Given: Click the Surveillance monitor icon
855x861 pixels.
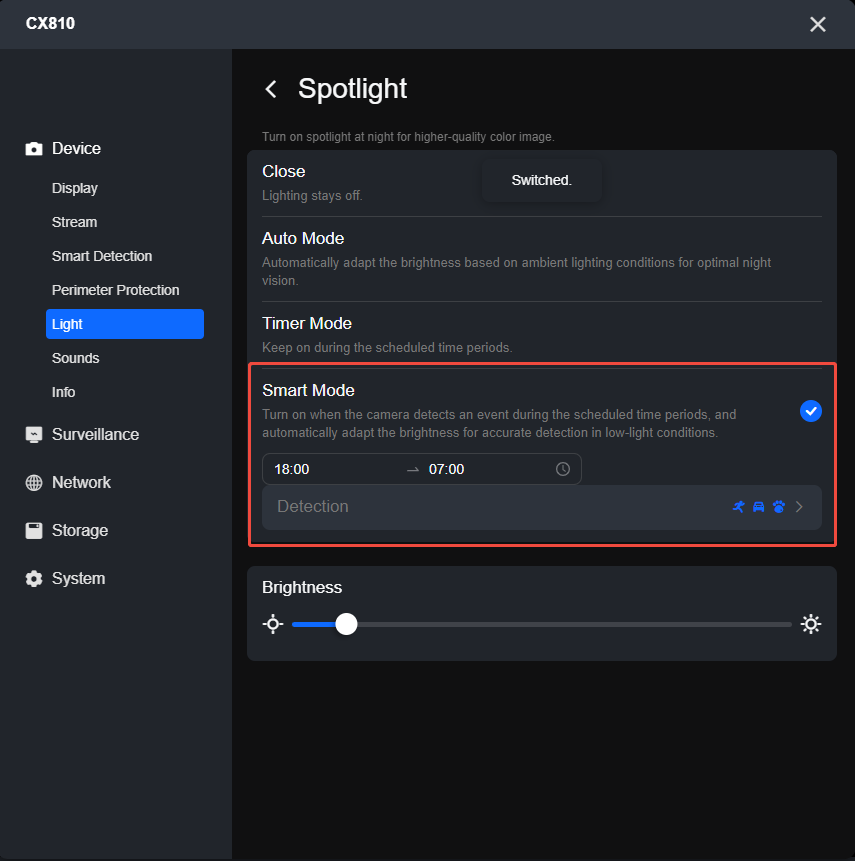Looking at the screenshot, I should click(x=34, y=435).
